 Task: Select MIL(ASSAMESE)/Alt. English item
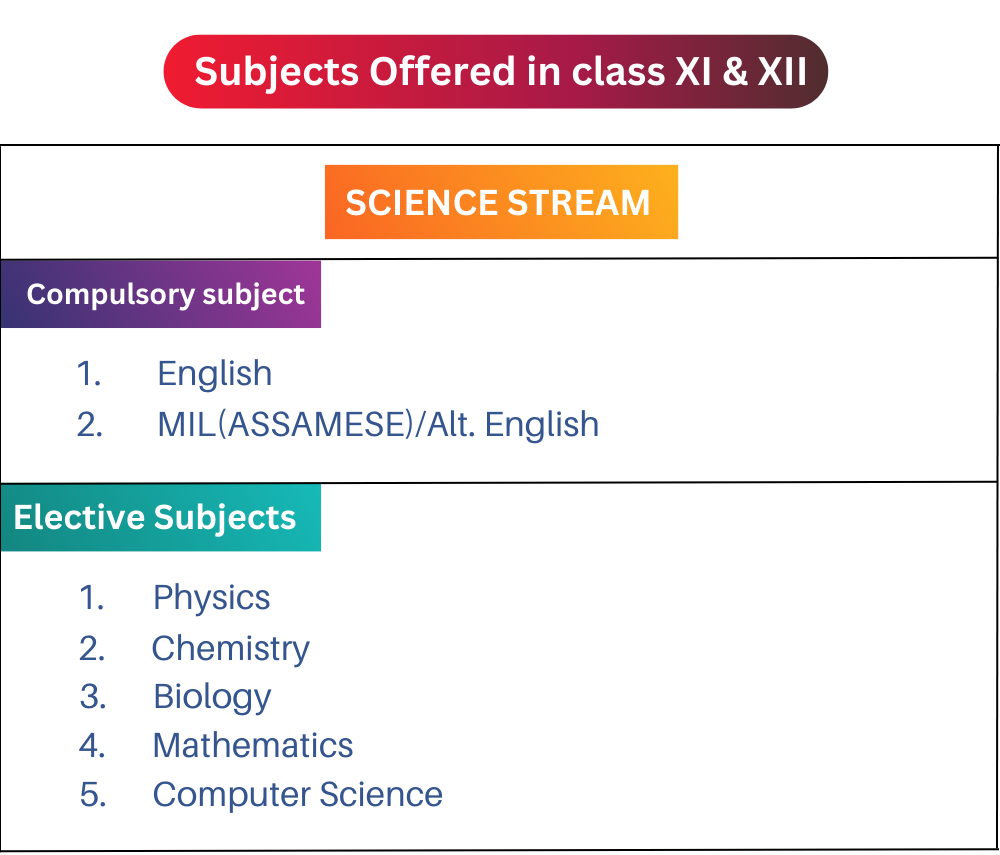(378, 425)
